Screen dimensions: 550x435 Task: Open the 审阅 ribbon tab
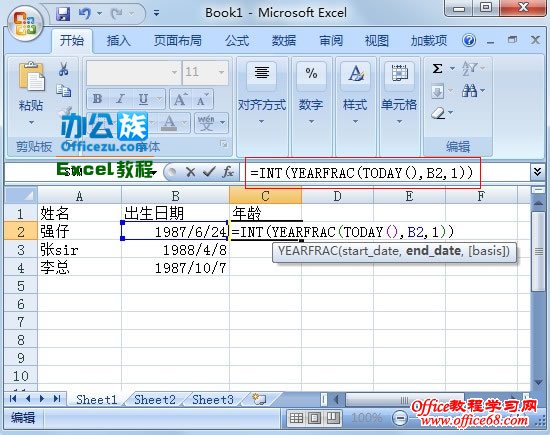pos(331,41)
